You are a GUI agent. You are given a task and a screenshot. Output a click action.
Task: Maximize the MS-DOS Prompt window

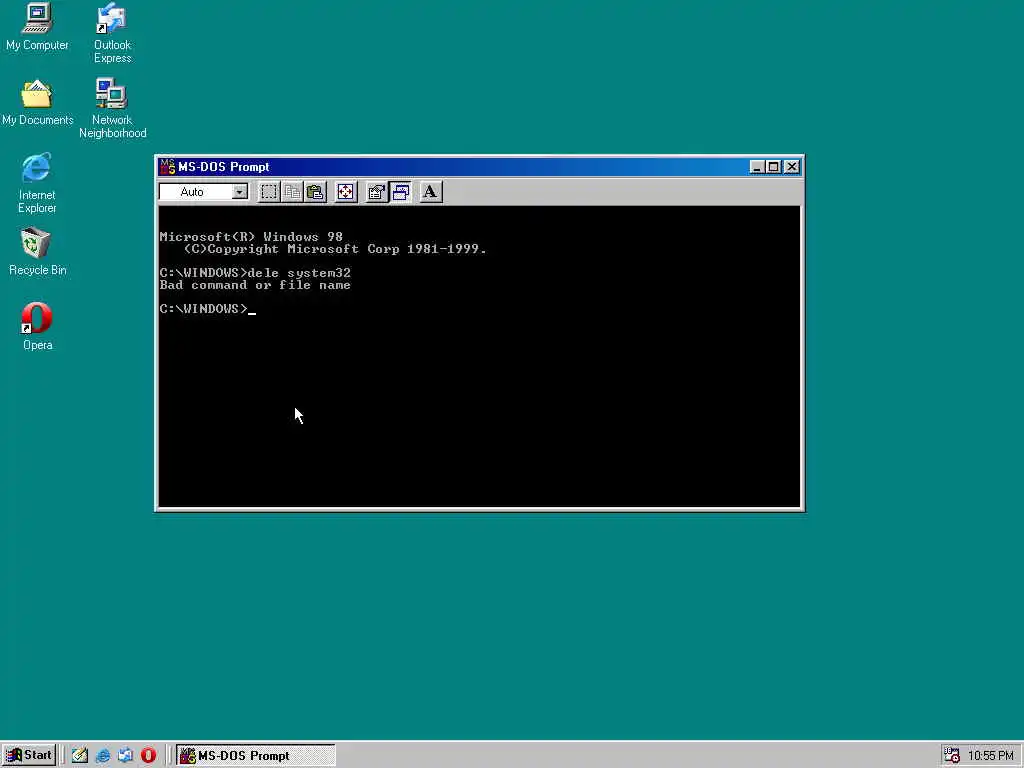(773, 167)
